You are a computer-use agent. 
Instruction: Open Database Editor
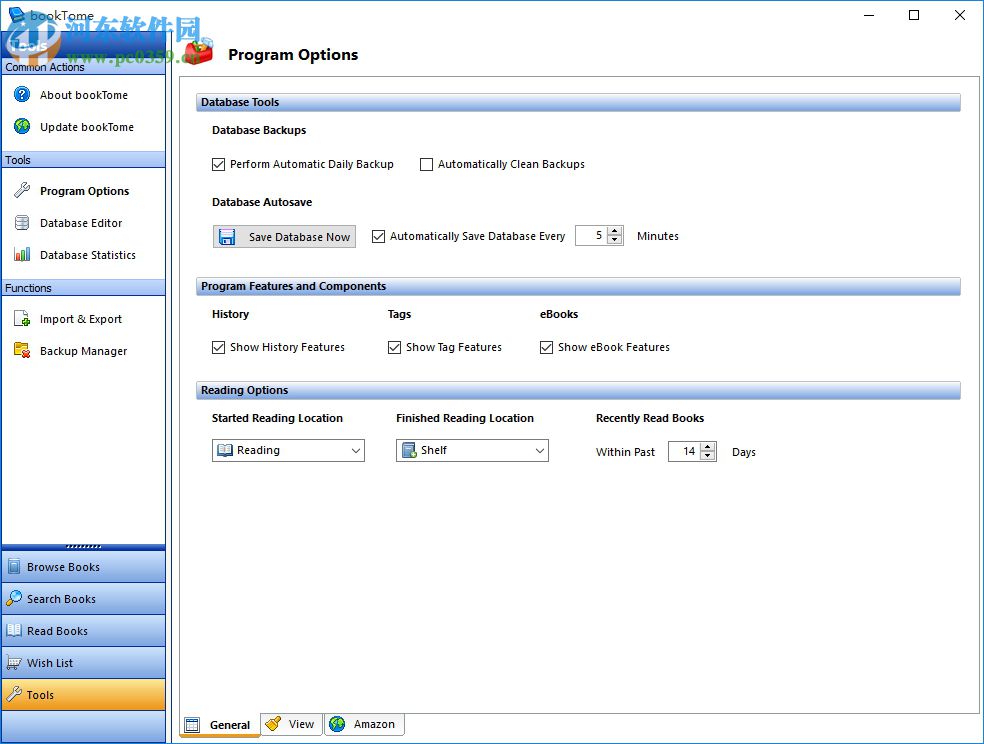[81, 223]
